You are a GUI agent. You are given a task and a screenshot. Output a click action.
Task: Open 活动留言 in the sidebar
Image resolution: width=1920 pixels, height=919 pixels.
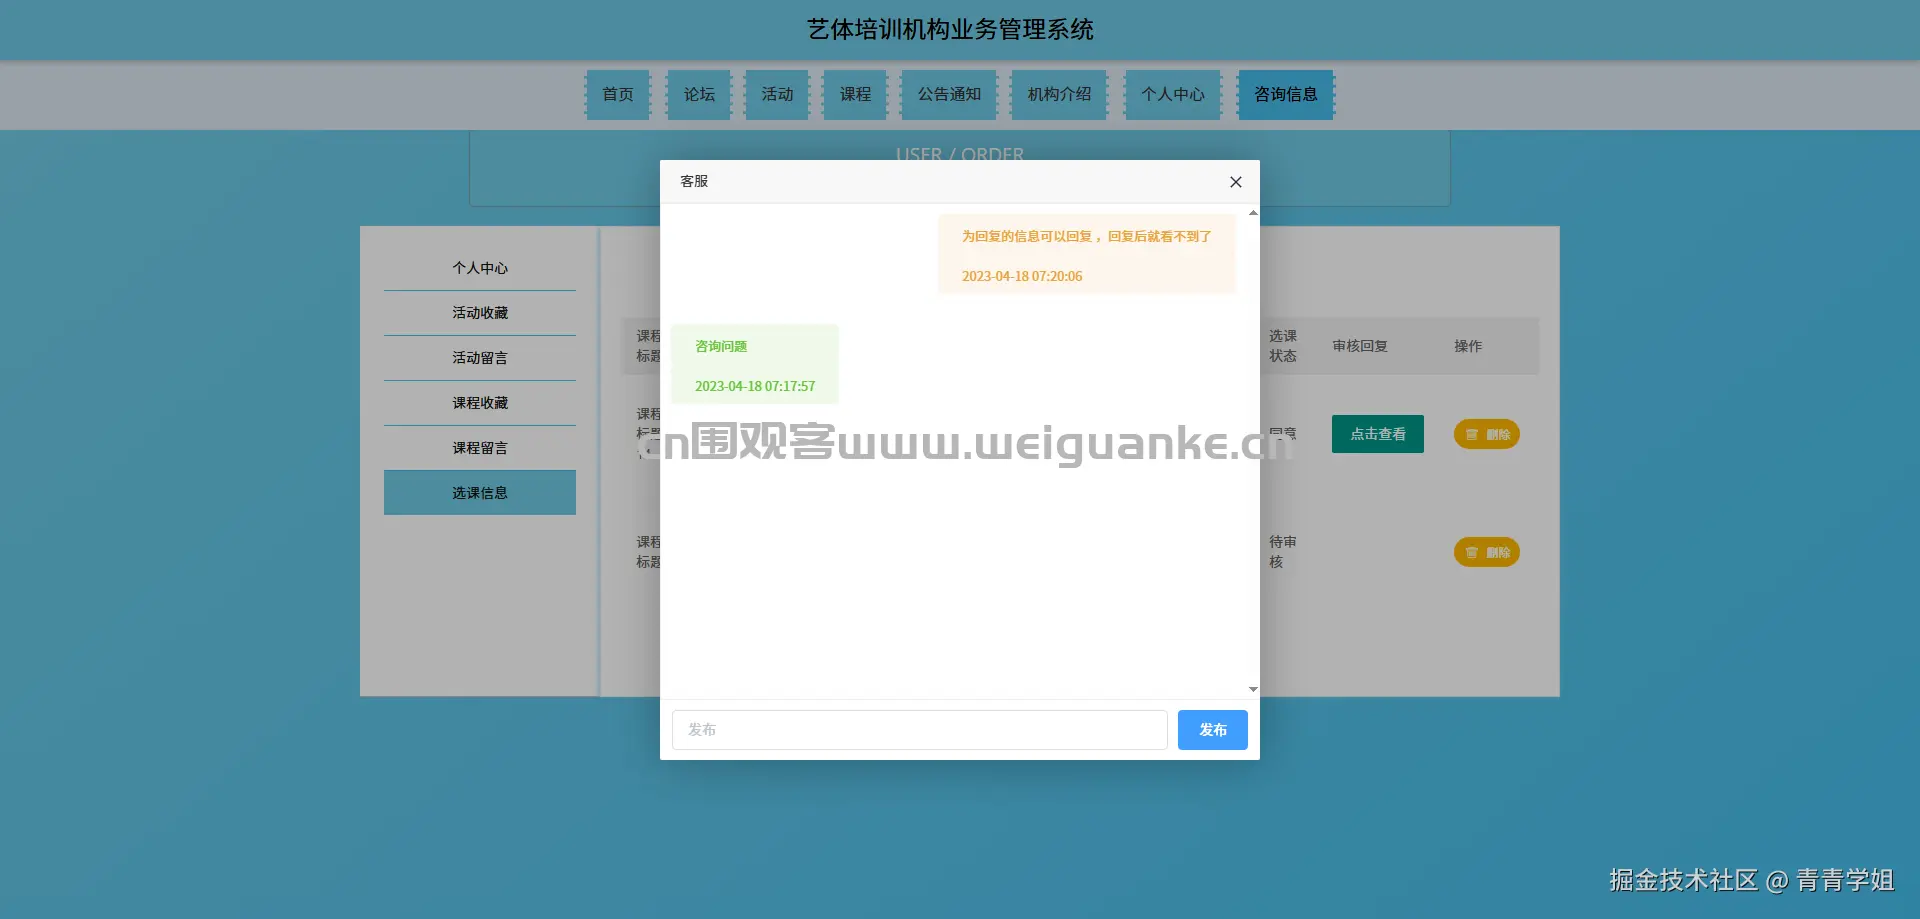pyautogui.click(x=480, y=358)
